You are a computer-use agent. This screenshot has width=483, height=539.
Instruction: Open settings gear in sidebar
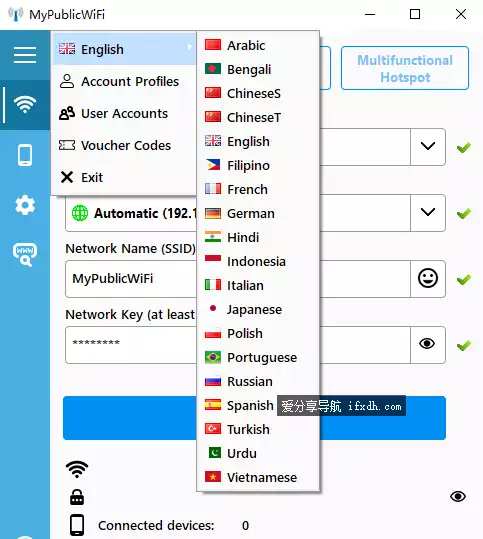[x=25, y=205]
